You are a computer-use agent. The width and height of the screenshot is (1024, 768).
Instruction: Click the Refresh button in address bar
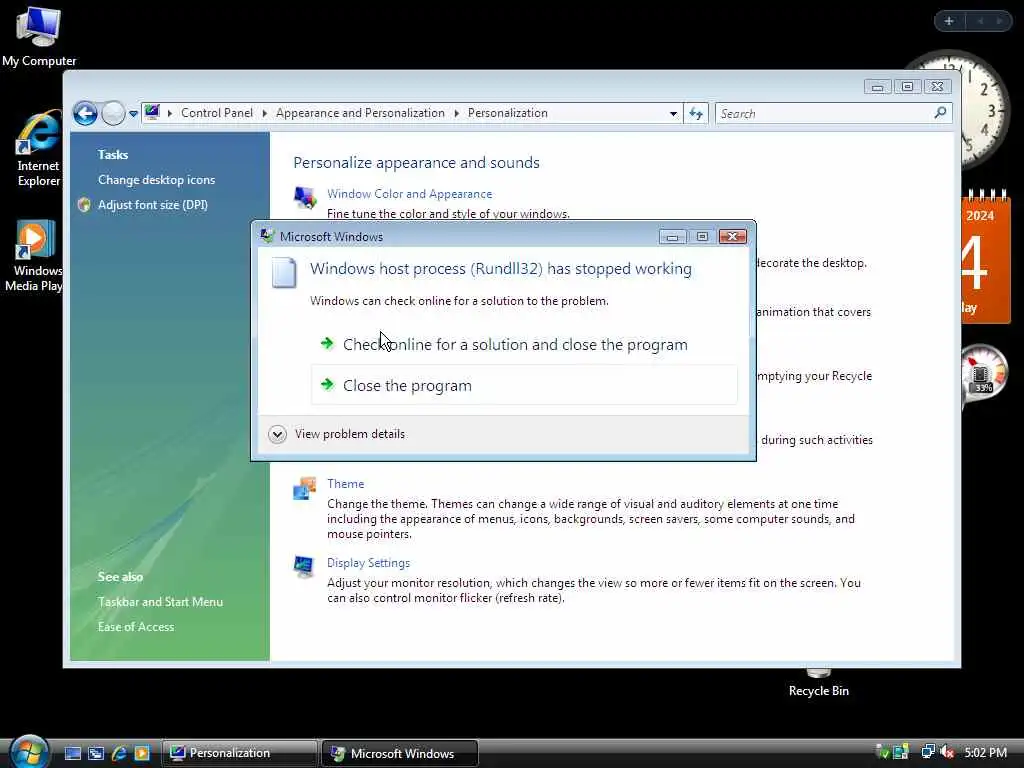coord(696,114)
